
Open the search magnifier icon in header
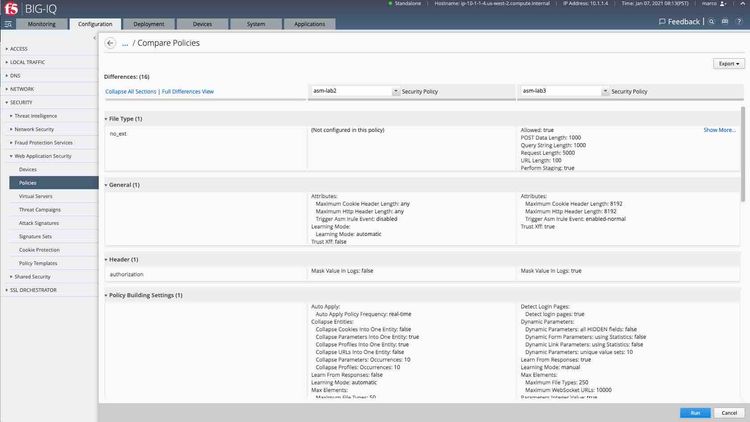(712, 22)
